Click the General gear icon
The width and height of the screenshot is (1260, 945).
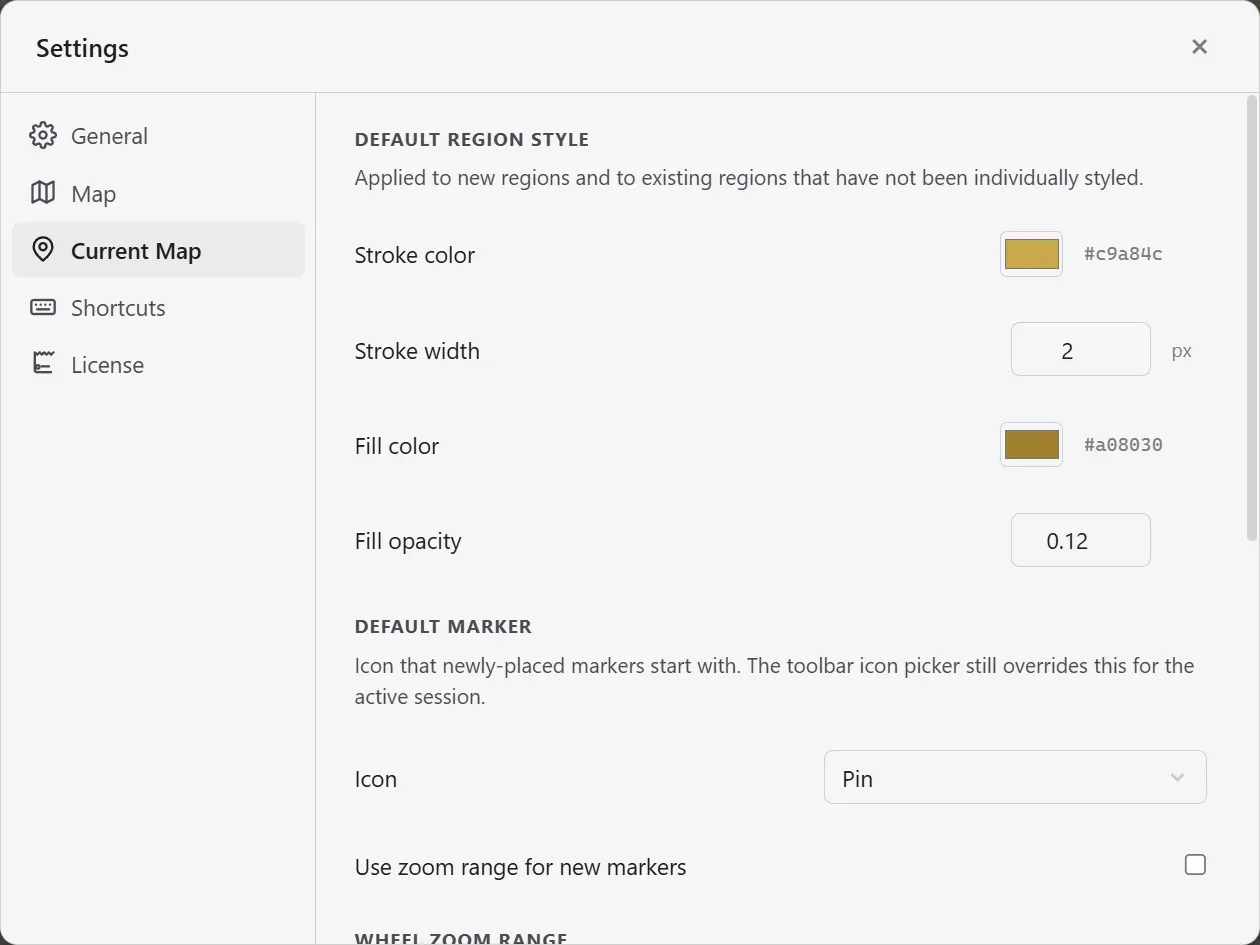point(43,135)
